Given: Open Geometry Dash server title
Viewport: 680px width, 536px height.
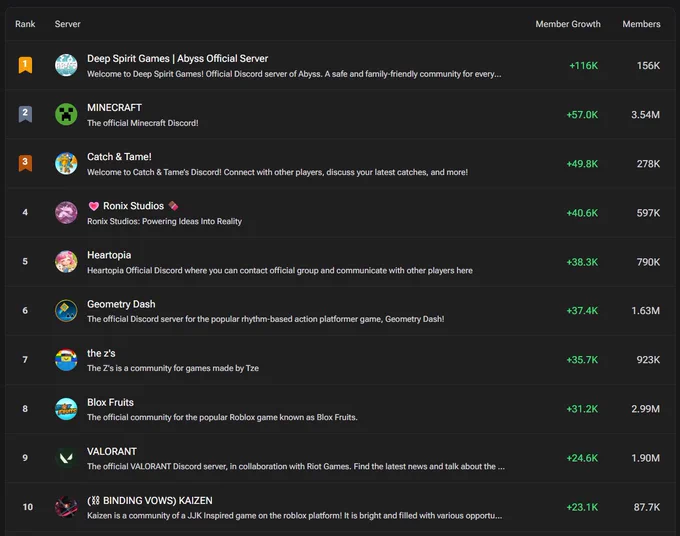Looking at the screenshot, I should click(x=121, y=304).
